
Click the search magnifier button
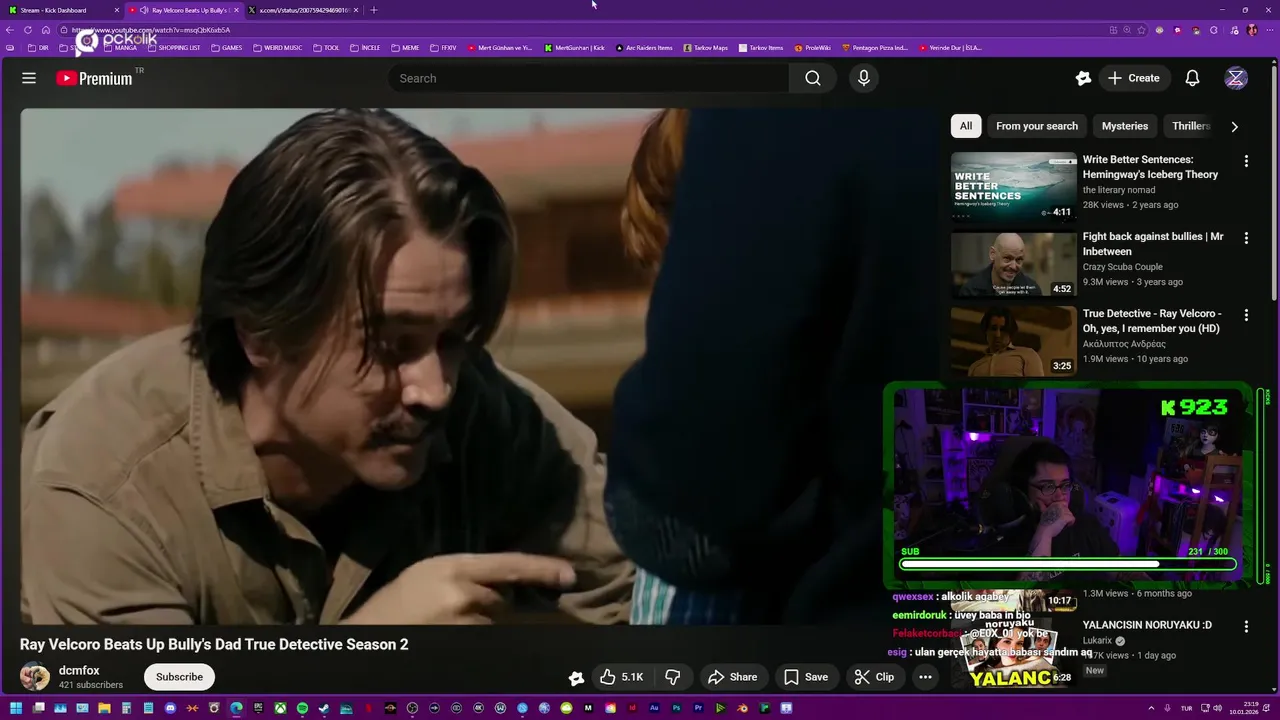[813, 78]
